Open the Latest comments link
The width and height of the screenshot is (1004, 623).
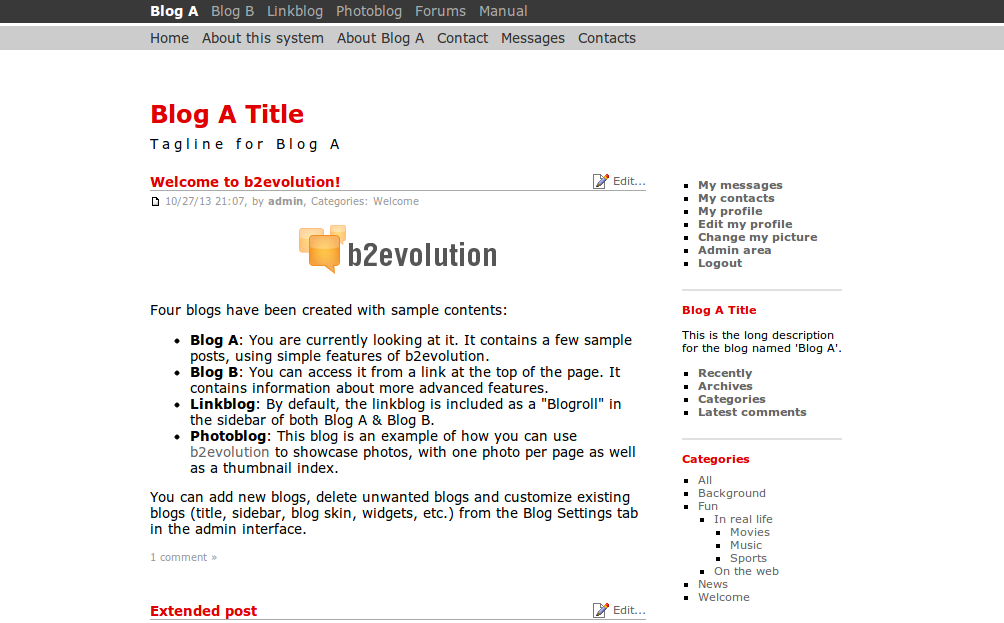[x=752, y=412]
